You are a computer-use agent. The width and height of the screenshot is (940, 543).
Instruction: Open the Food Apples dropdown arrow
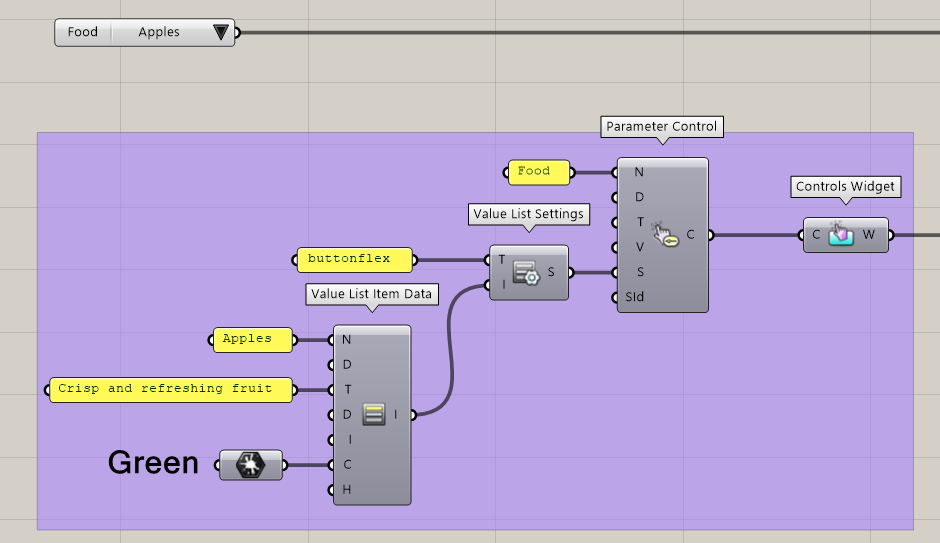point(221,33)
